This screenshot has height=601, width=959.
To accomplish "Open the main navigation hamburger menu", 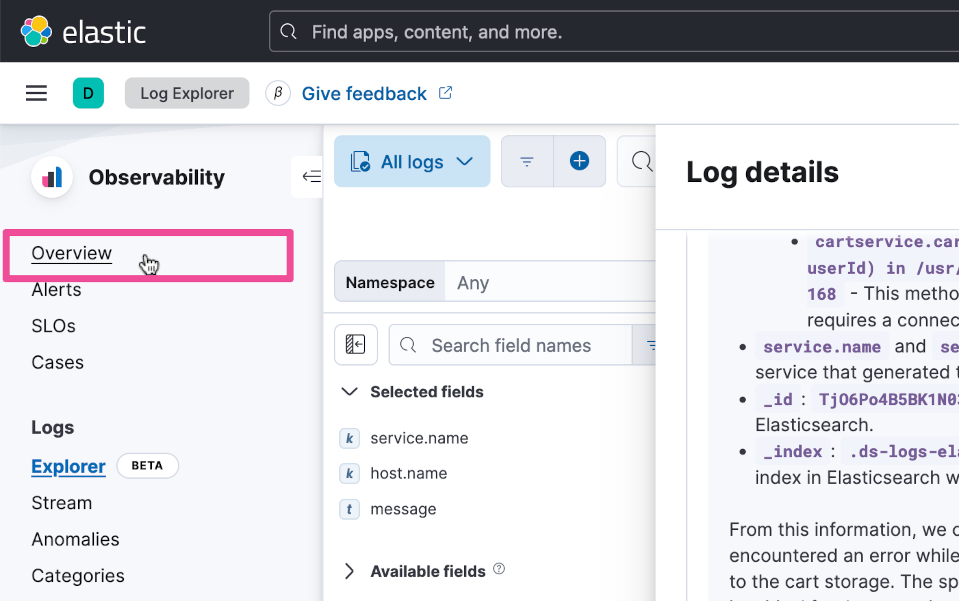I will (36, 92).
